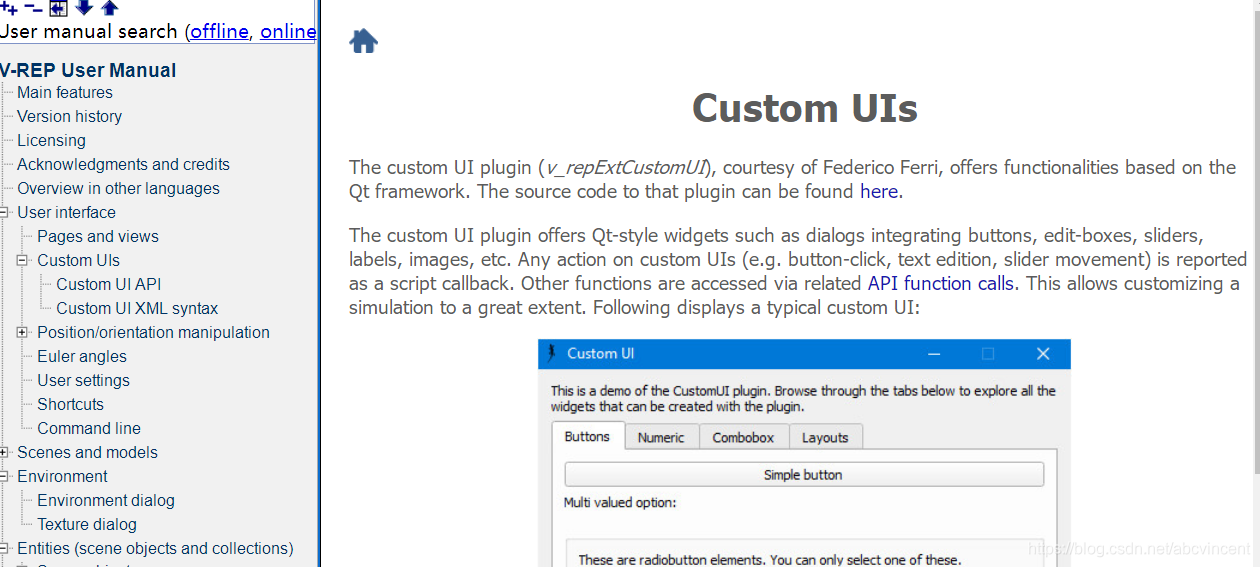Click the Custom UI demo screenshot title bar
Viewport: 1260px width, 567px height.
(804, 353)
